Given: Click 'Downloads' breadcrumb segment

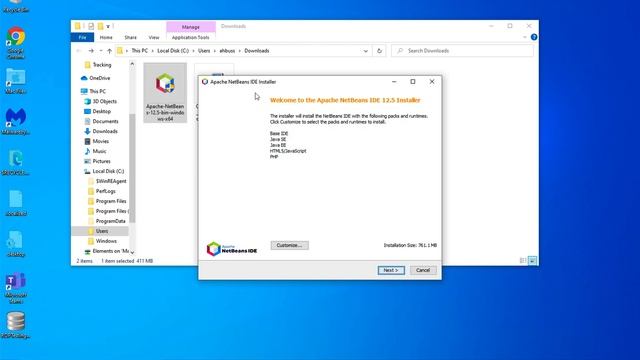Looking at the screenshot, I should [x=257, y=51].
